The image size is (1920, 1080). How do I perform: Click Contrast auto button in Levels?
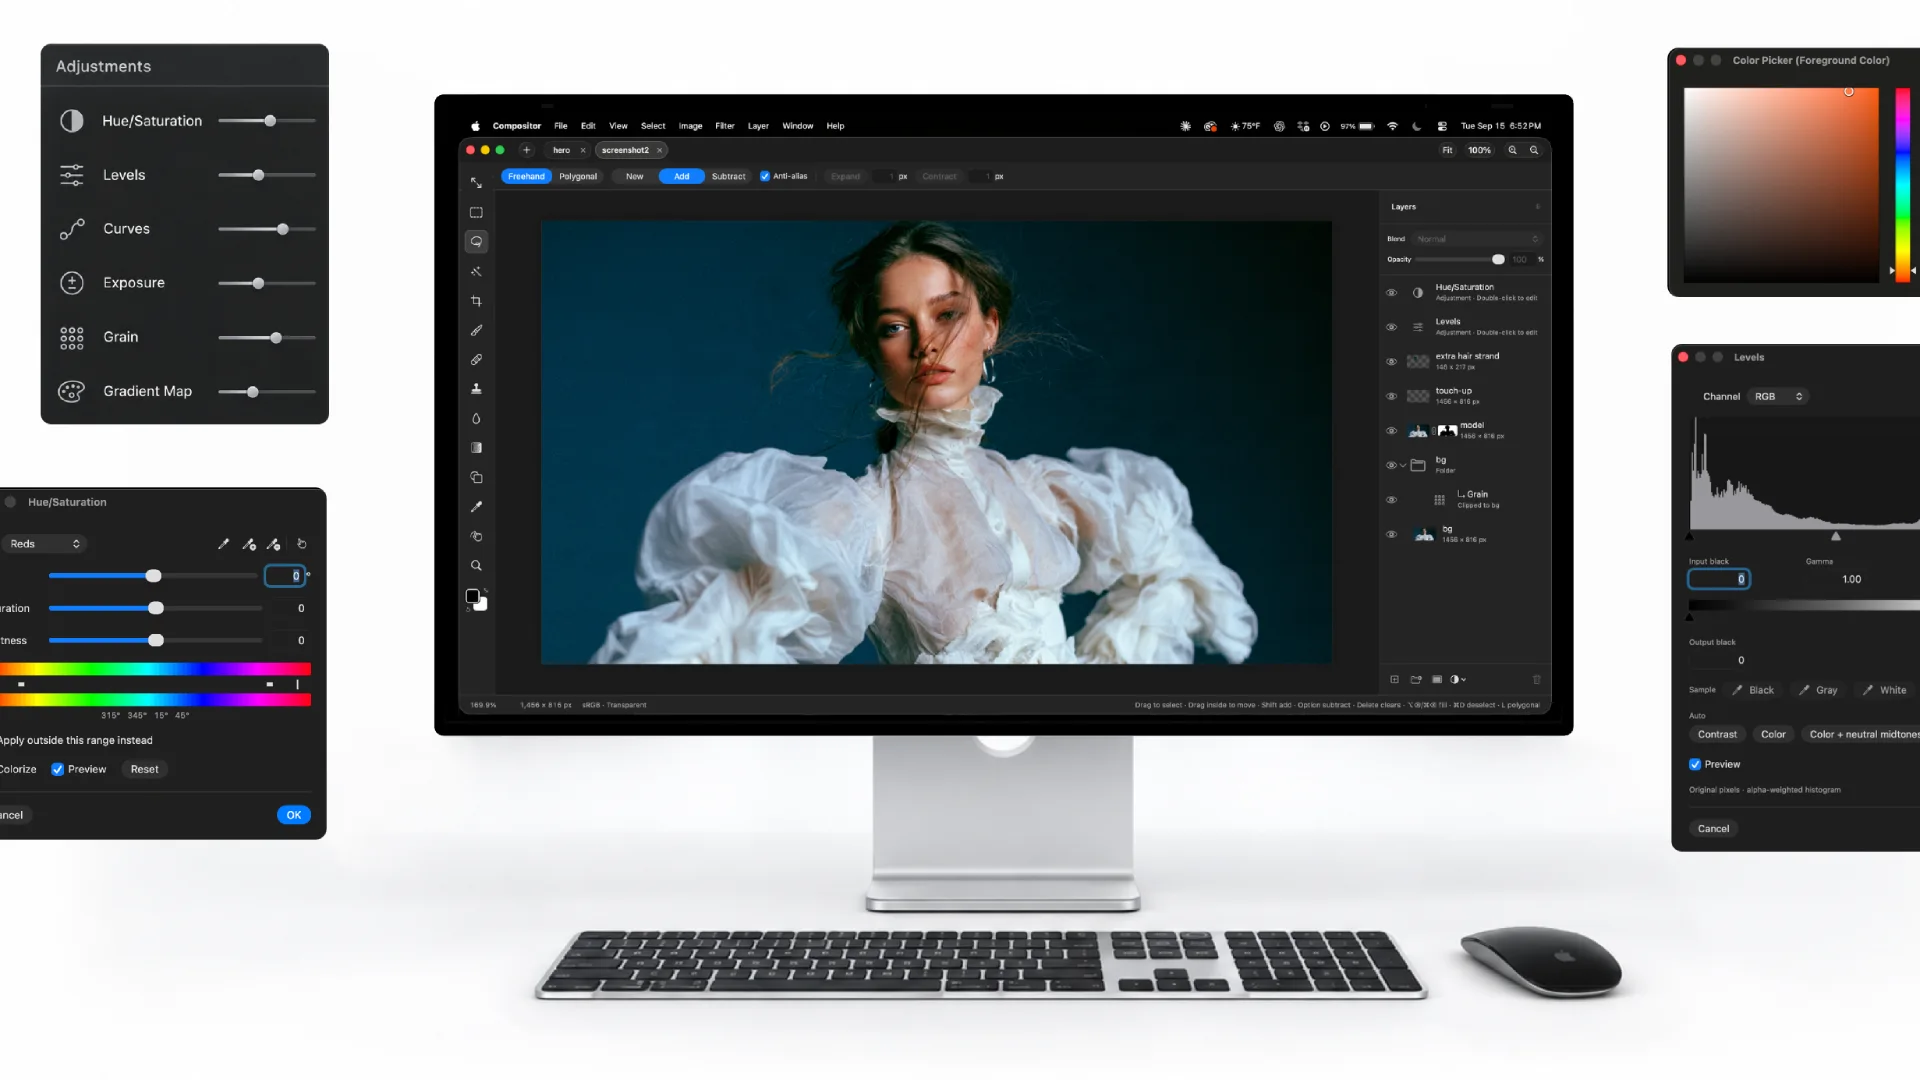tap(1717, 735)
